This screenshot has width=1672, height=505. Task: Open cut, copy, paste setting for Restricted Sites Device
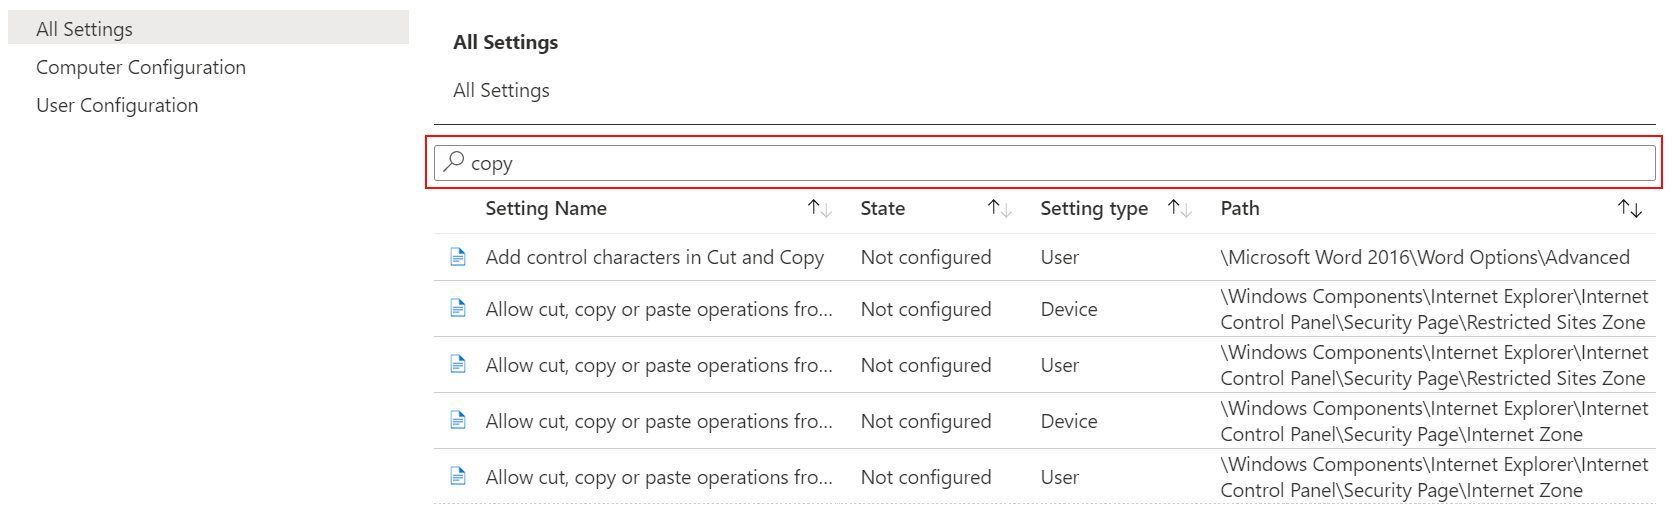pos(659,309)
